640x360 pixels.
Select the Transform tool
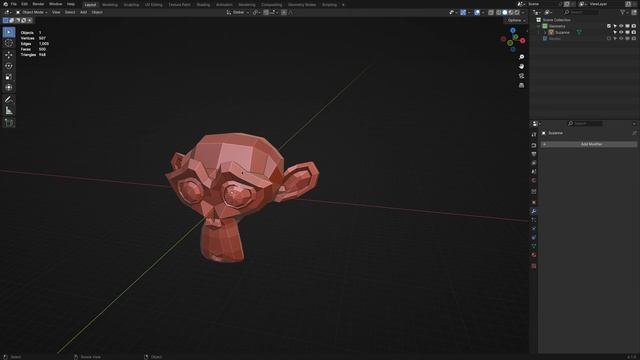[x=9, y=87]
